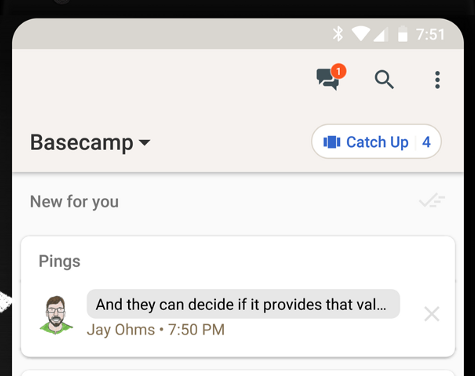The image size is (475, 376).
Task: Open search with the magnifying glass
Action: coord(384,80)
